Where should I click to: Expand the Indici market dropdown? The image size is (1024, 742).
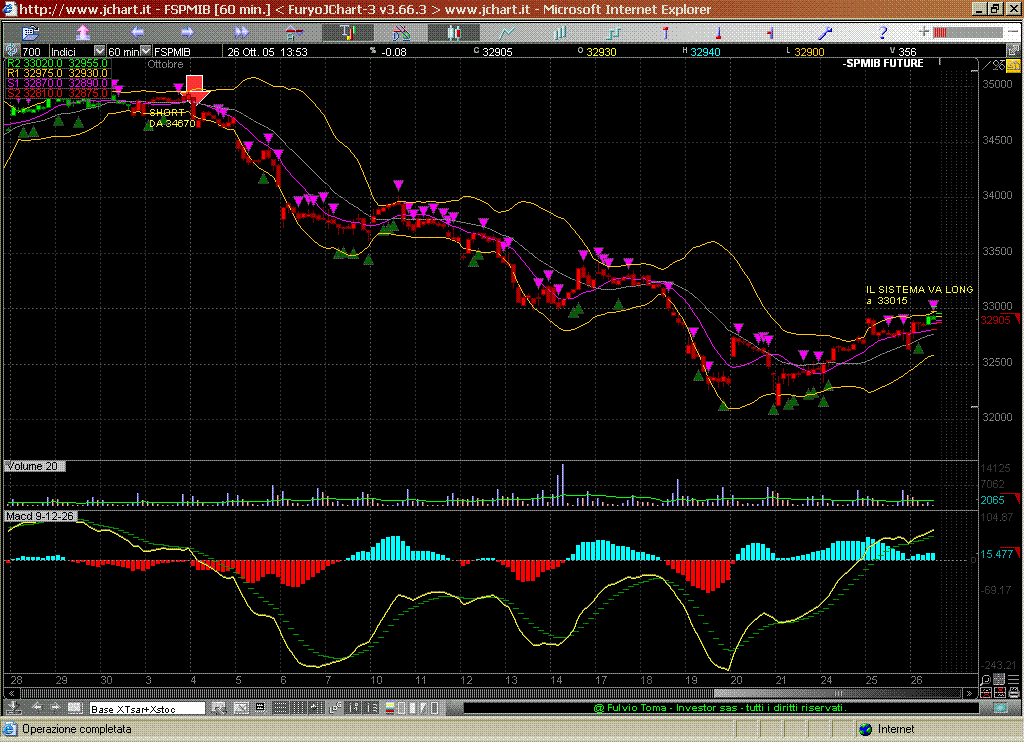coord(99,51)
